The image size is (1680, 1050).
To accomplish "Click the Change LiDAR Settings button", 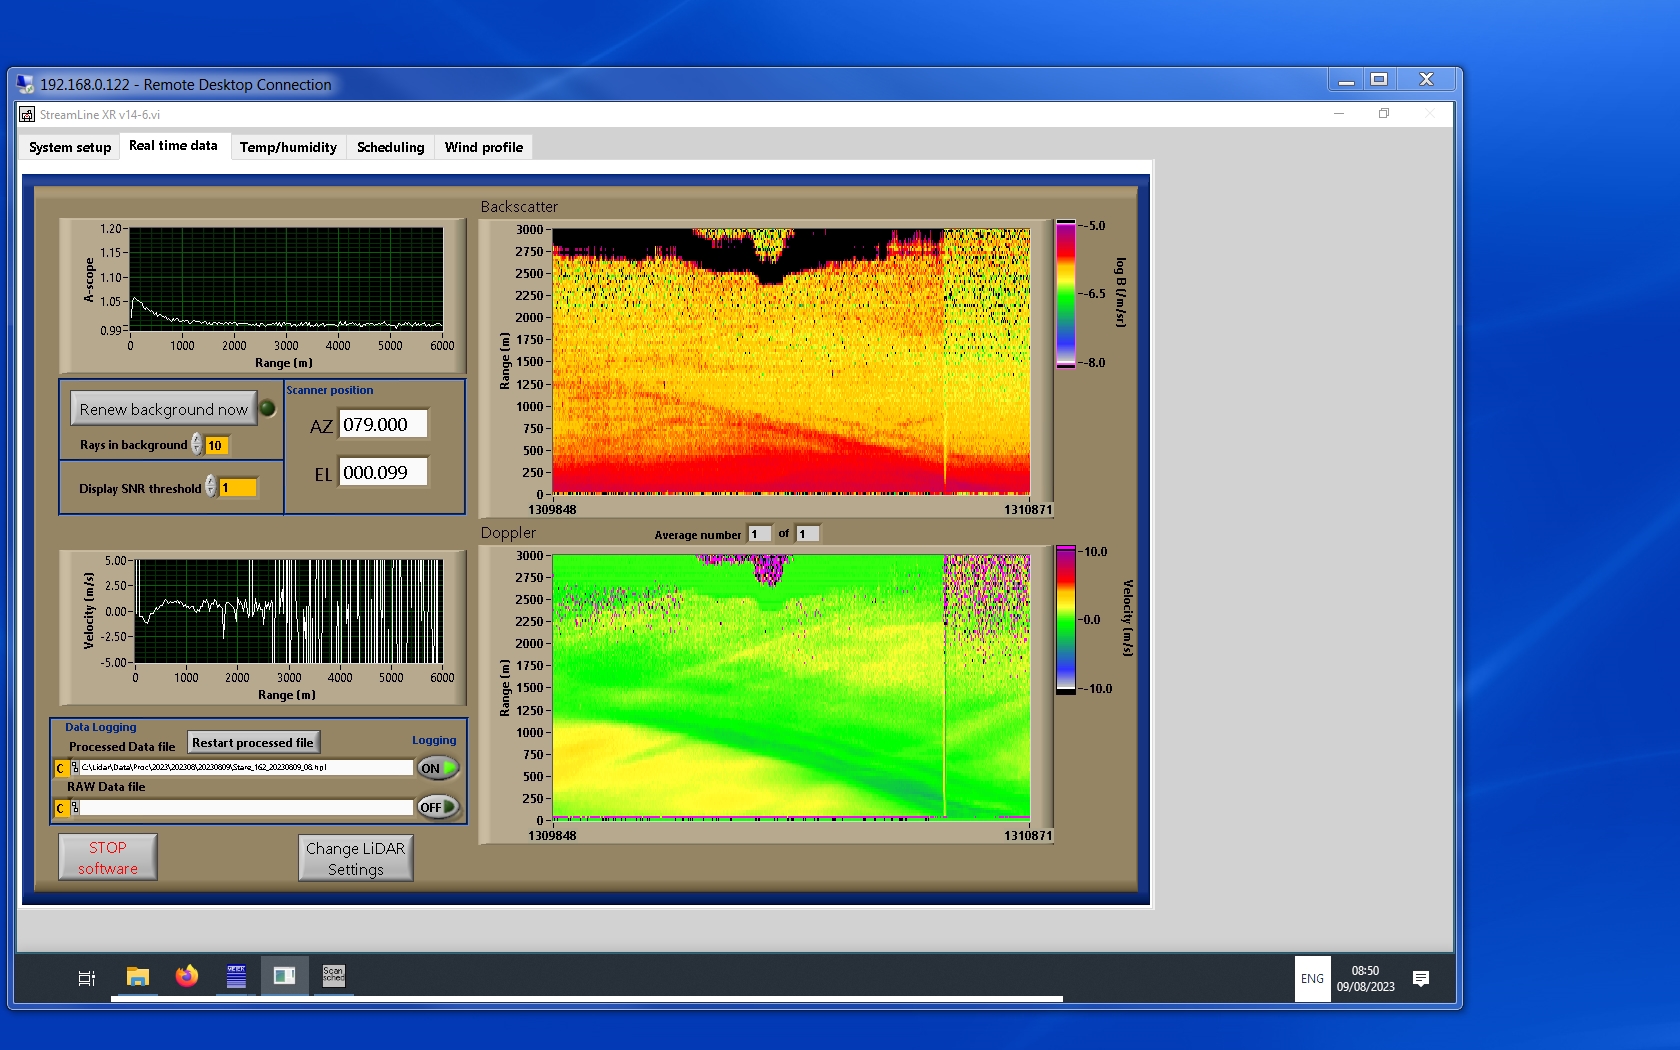I will [355, 858].
